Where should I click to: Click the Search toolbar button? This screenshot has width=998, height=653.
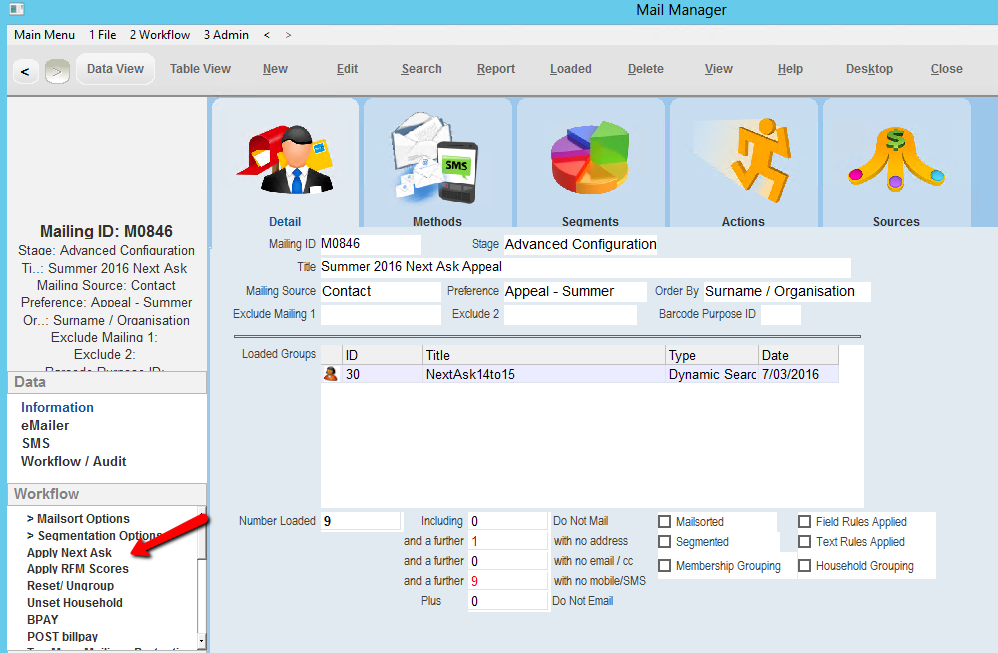click(421, 69)
